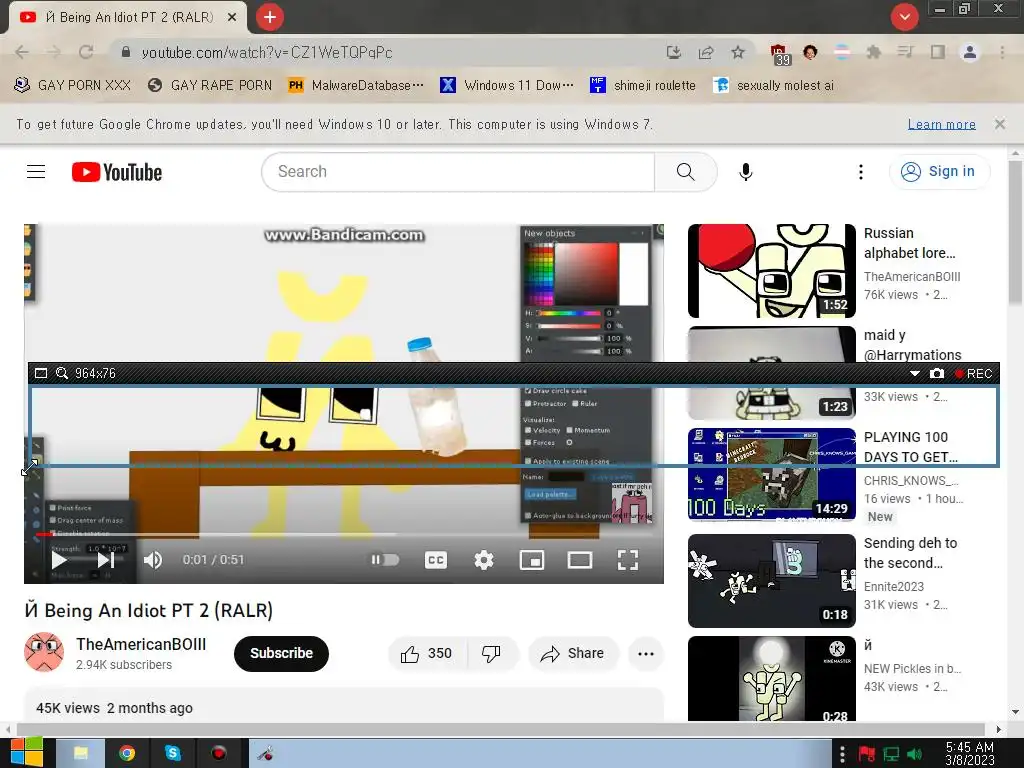
Task: Open File Explorer from taskbar
Action: coord(80,754)
